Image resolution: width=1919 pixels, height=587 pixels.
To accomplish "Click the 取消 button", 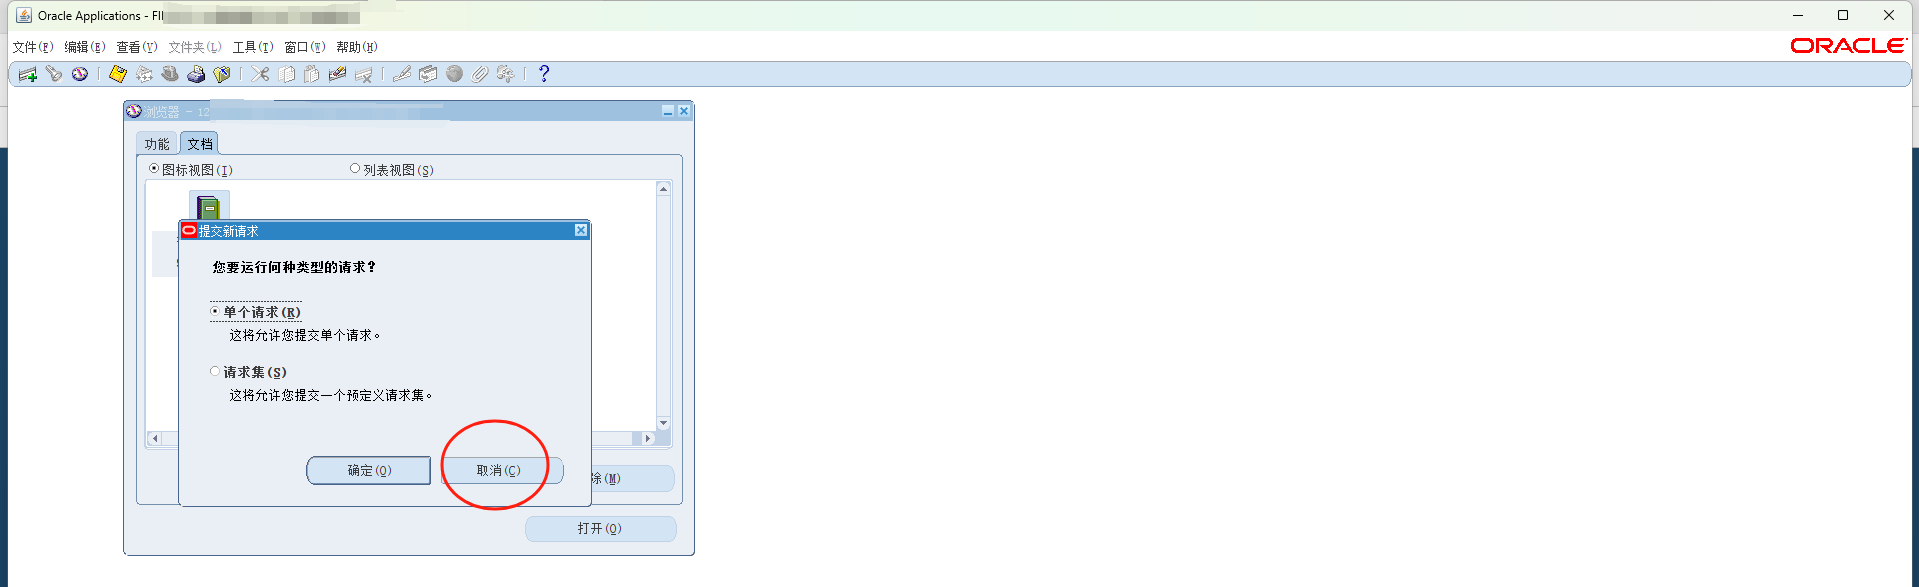I will pyautogui.click(x=499, y=470).
